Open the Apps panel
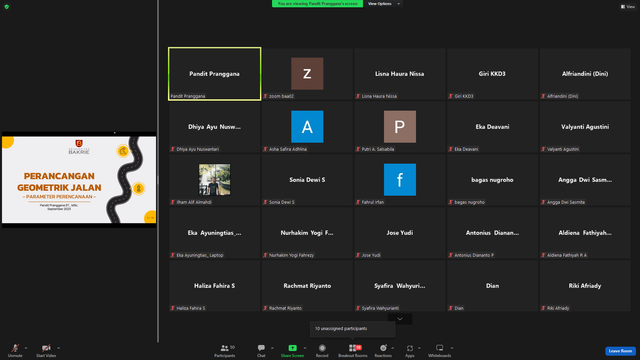 [x=410, y=350]
